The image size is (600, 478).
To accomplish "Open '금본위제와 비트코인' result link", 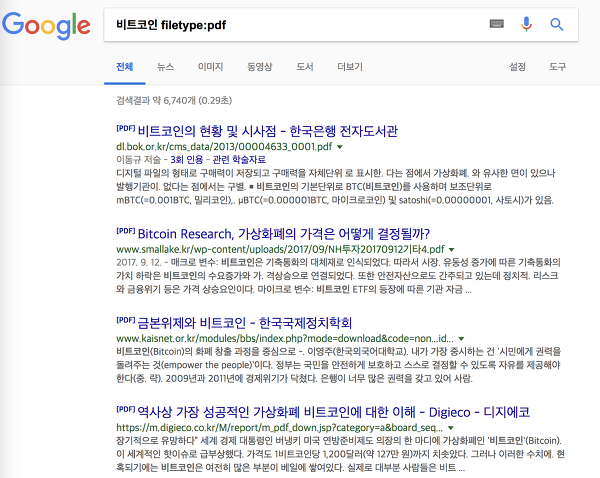I will (x=245, y=323).
